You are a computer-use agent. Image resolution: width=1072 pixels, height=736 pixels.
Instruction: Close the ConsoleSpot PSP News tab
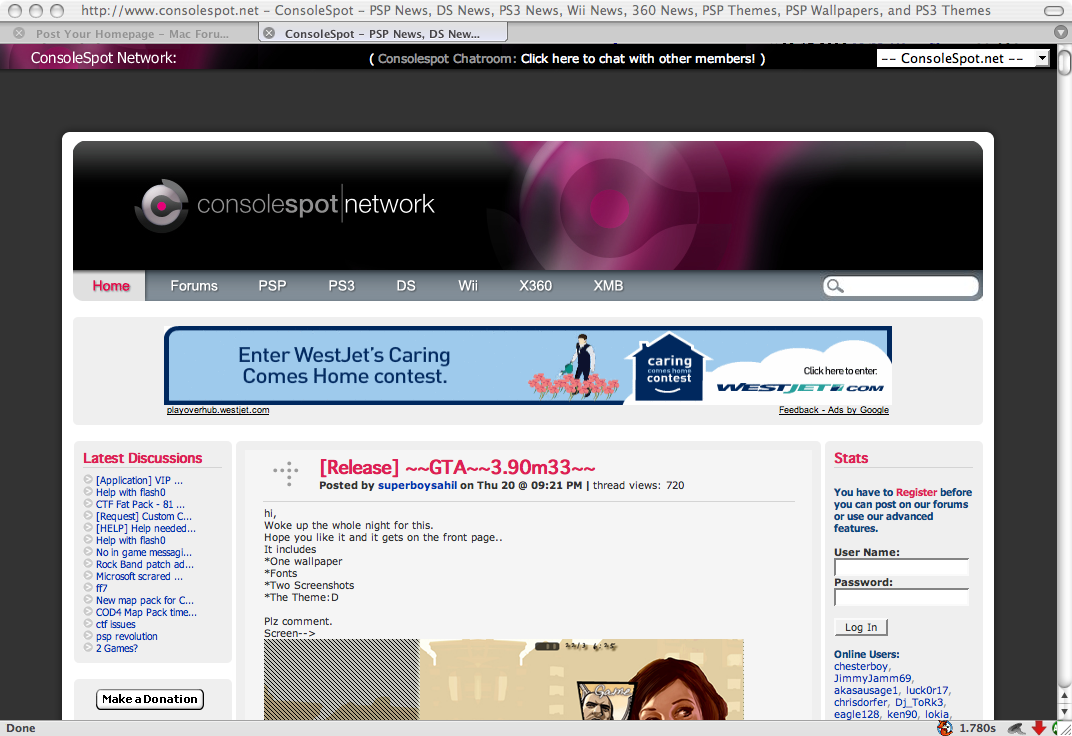pos(269,33)
